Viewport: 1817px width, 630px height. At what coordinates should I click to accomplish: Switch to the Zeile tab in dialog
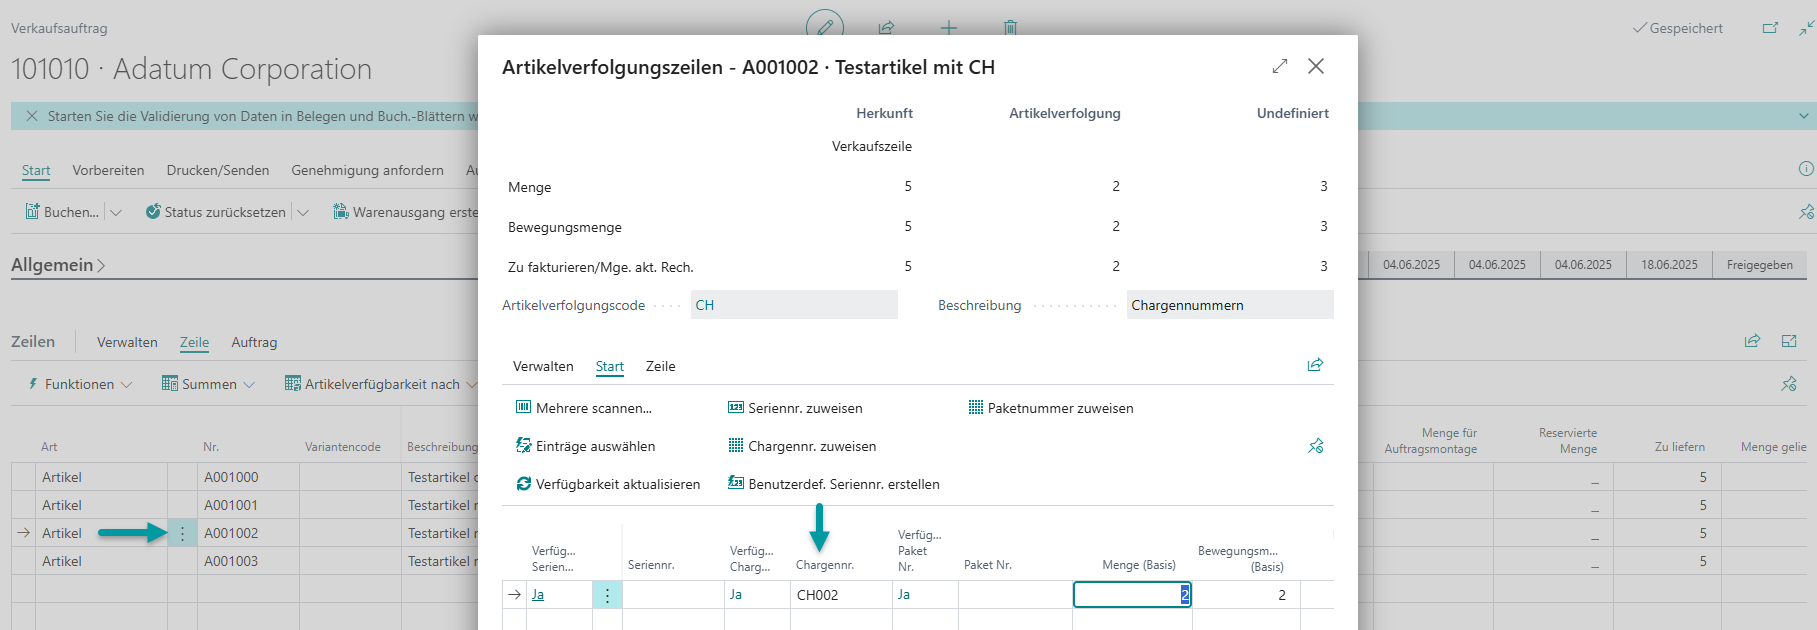pos(660,366)
